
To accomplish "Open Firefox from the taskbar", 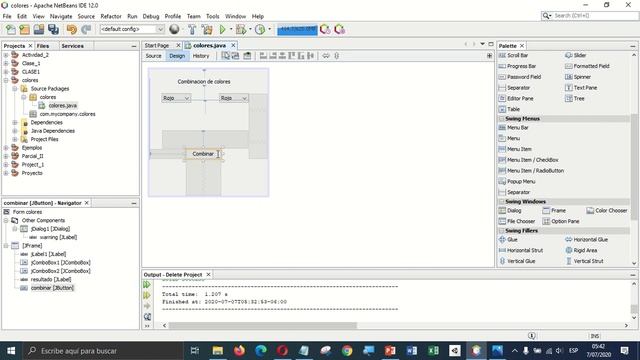I will point(239,351).
